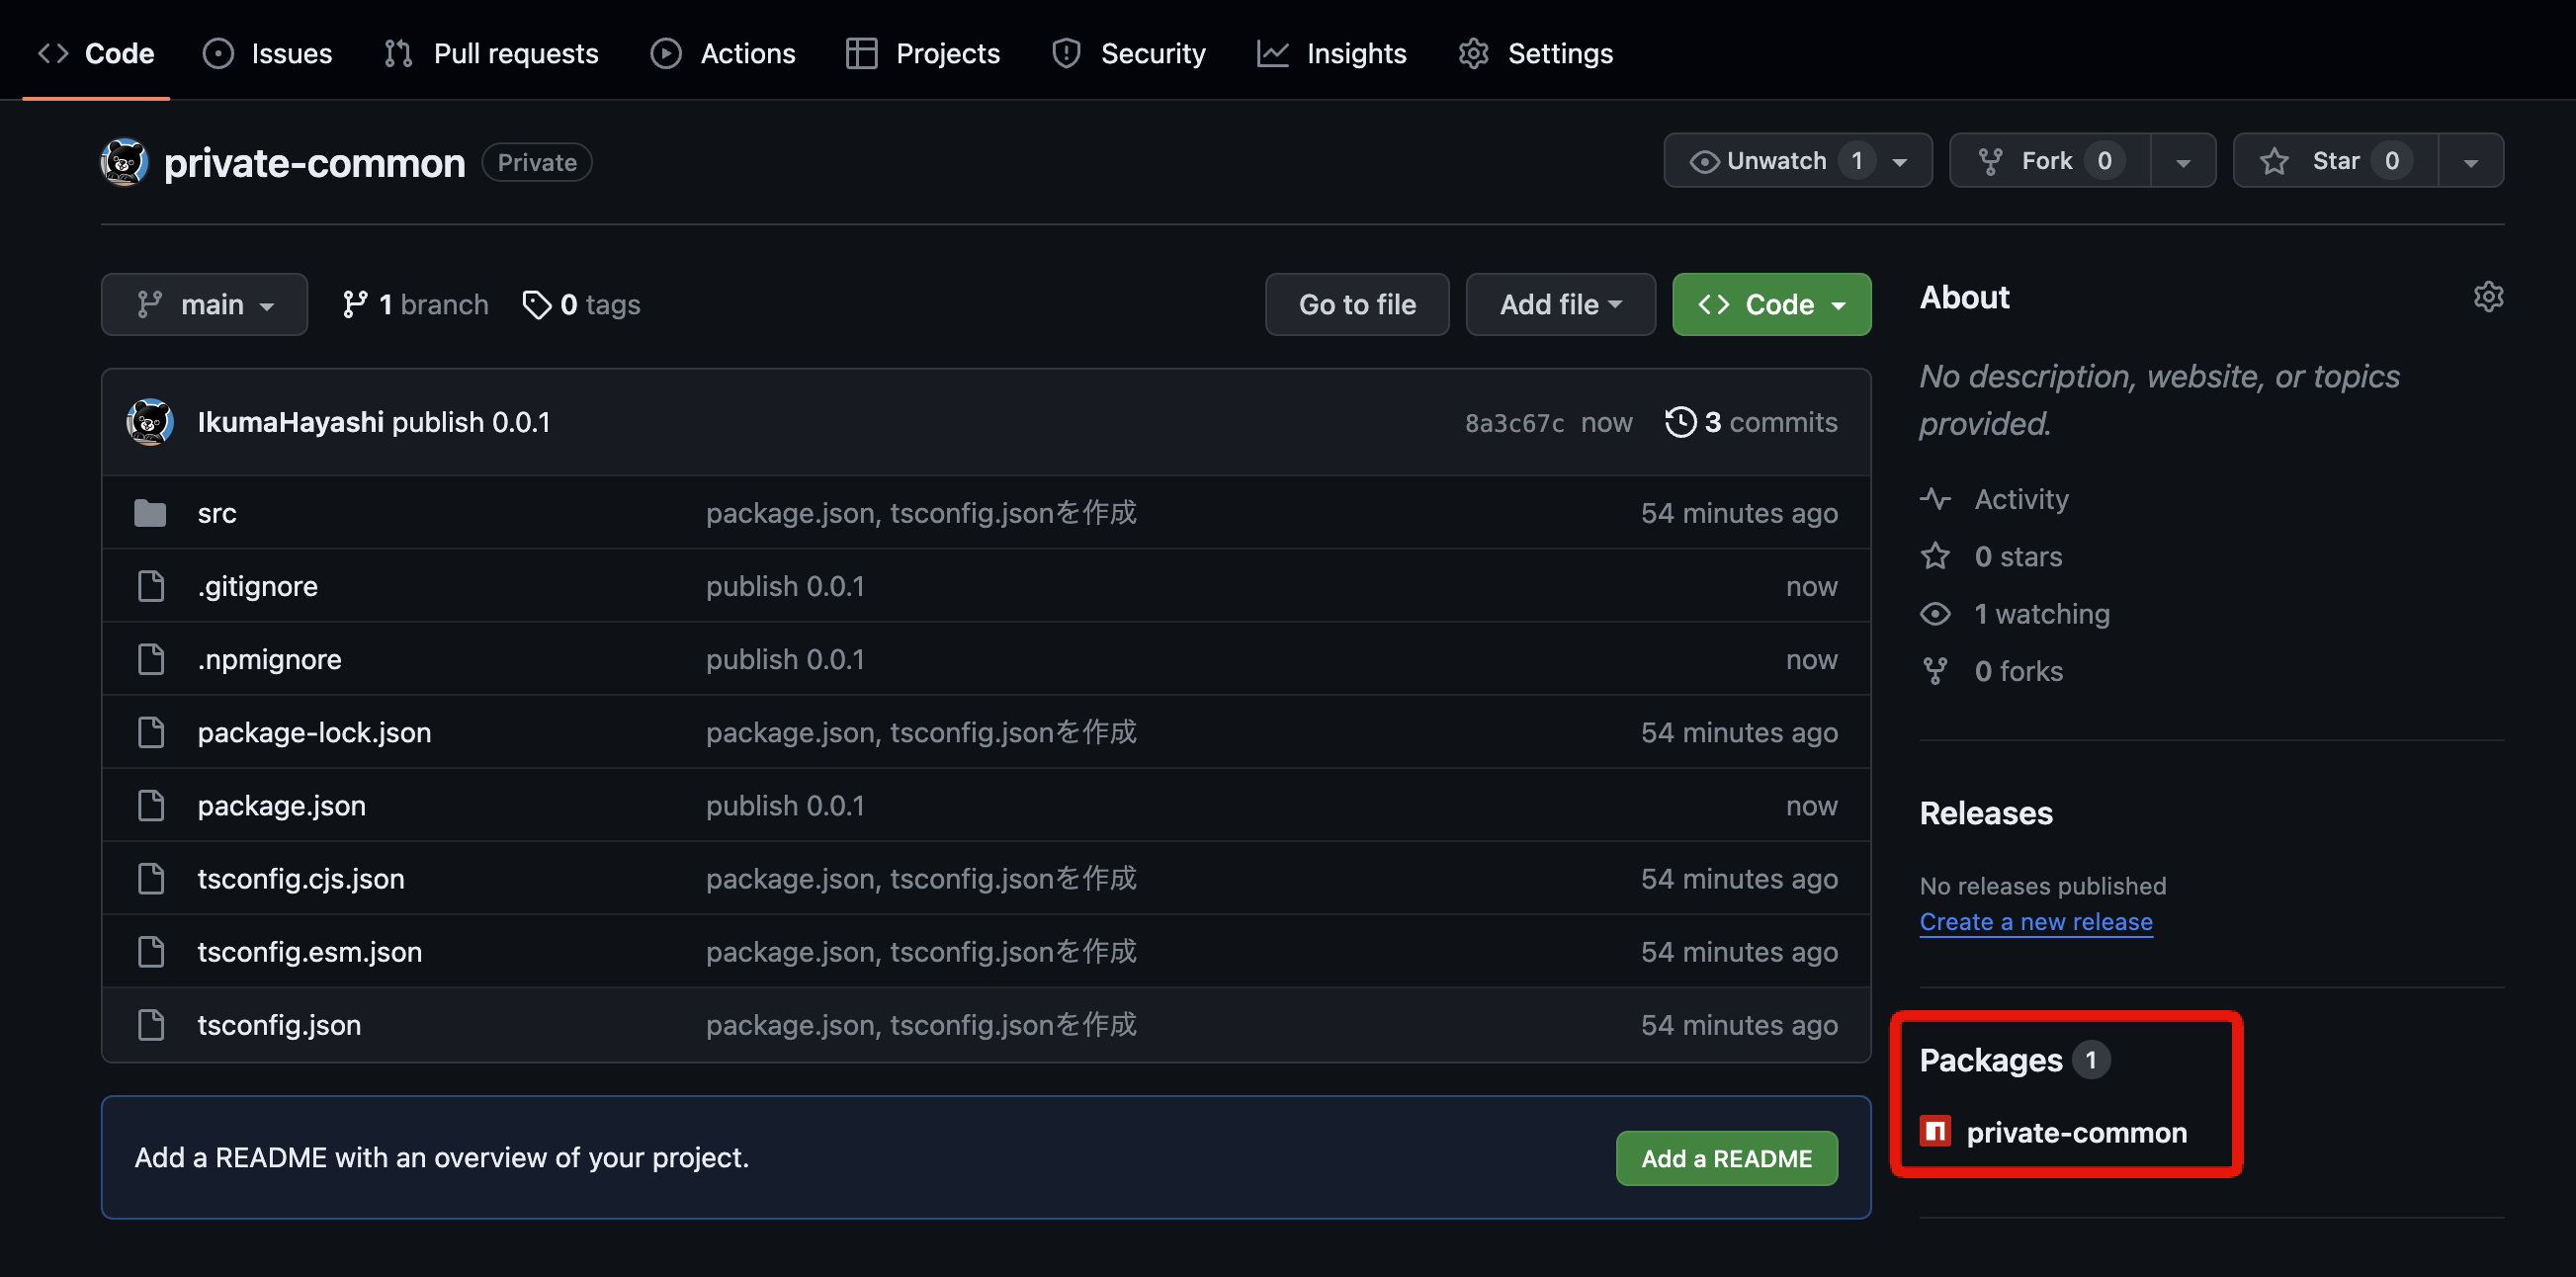
Task: Click the 8a3c67c commit hash
Action: tap(1513, 423)
